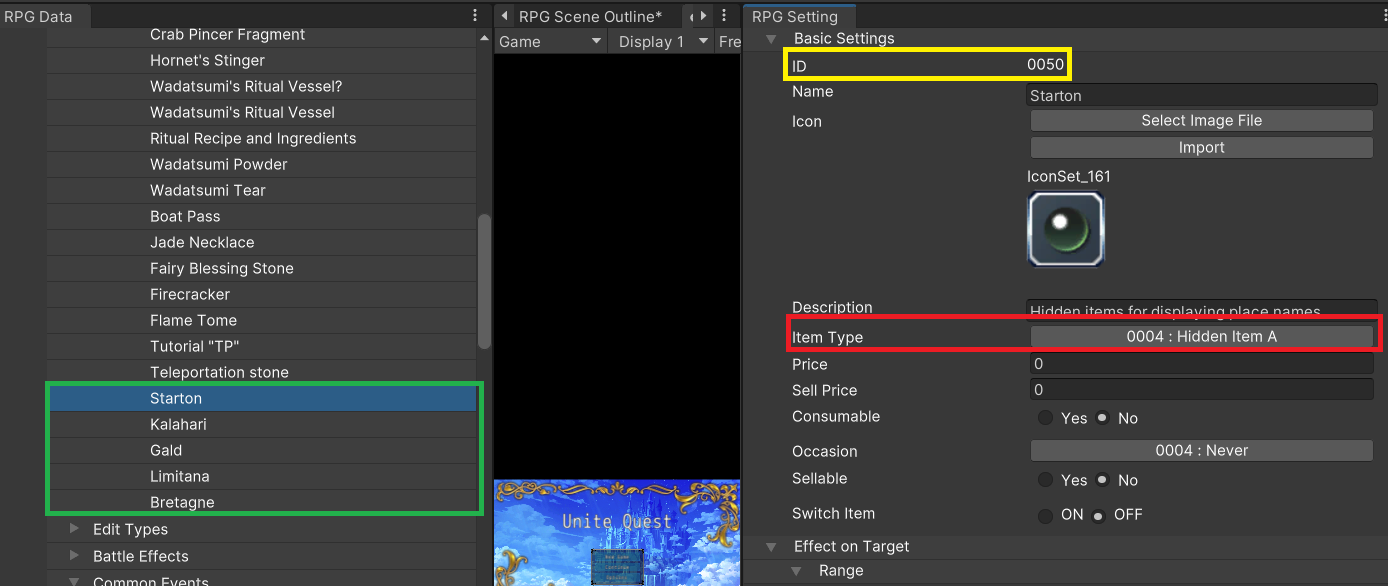Image resolution: width=1388 pixels, height=586 pixels.
Task: Select the Fairy Blessing Stone item
Action: [262, 268]
